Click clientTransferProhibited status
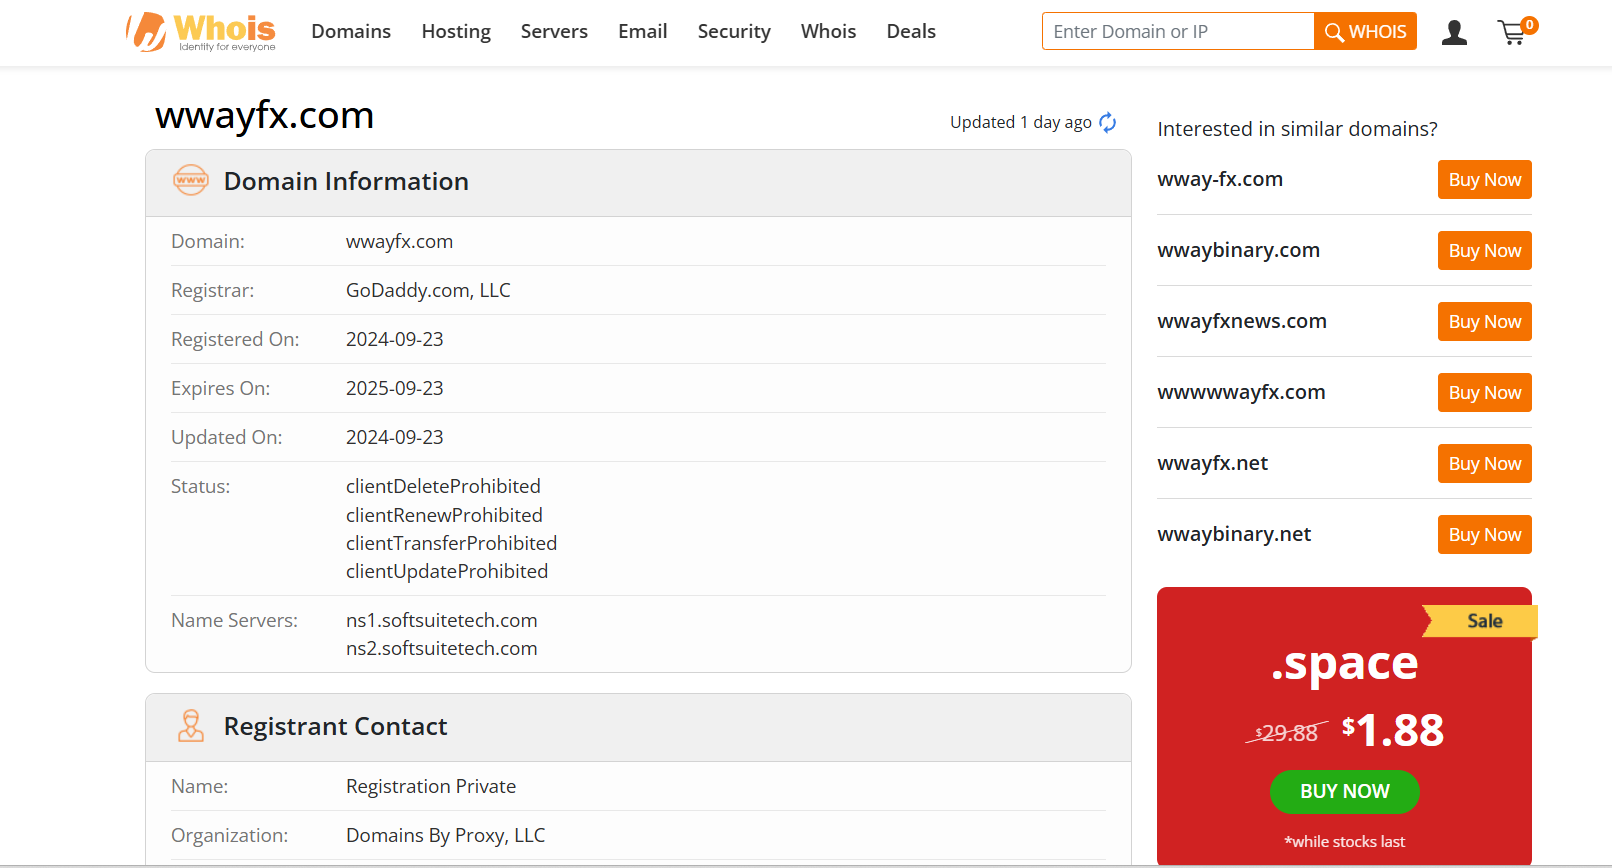Viewport: 1612px width, 868px height. [451, 543]
